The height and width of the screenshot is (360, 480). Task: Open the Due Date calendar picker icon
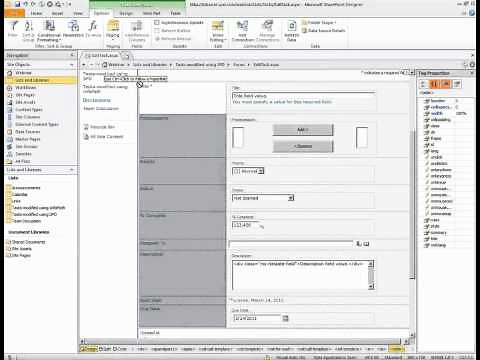click(285, 318)
